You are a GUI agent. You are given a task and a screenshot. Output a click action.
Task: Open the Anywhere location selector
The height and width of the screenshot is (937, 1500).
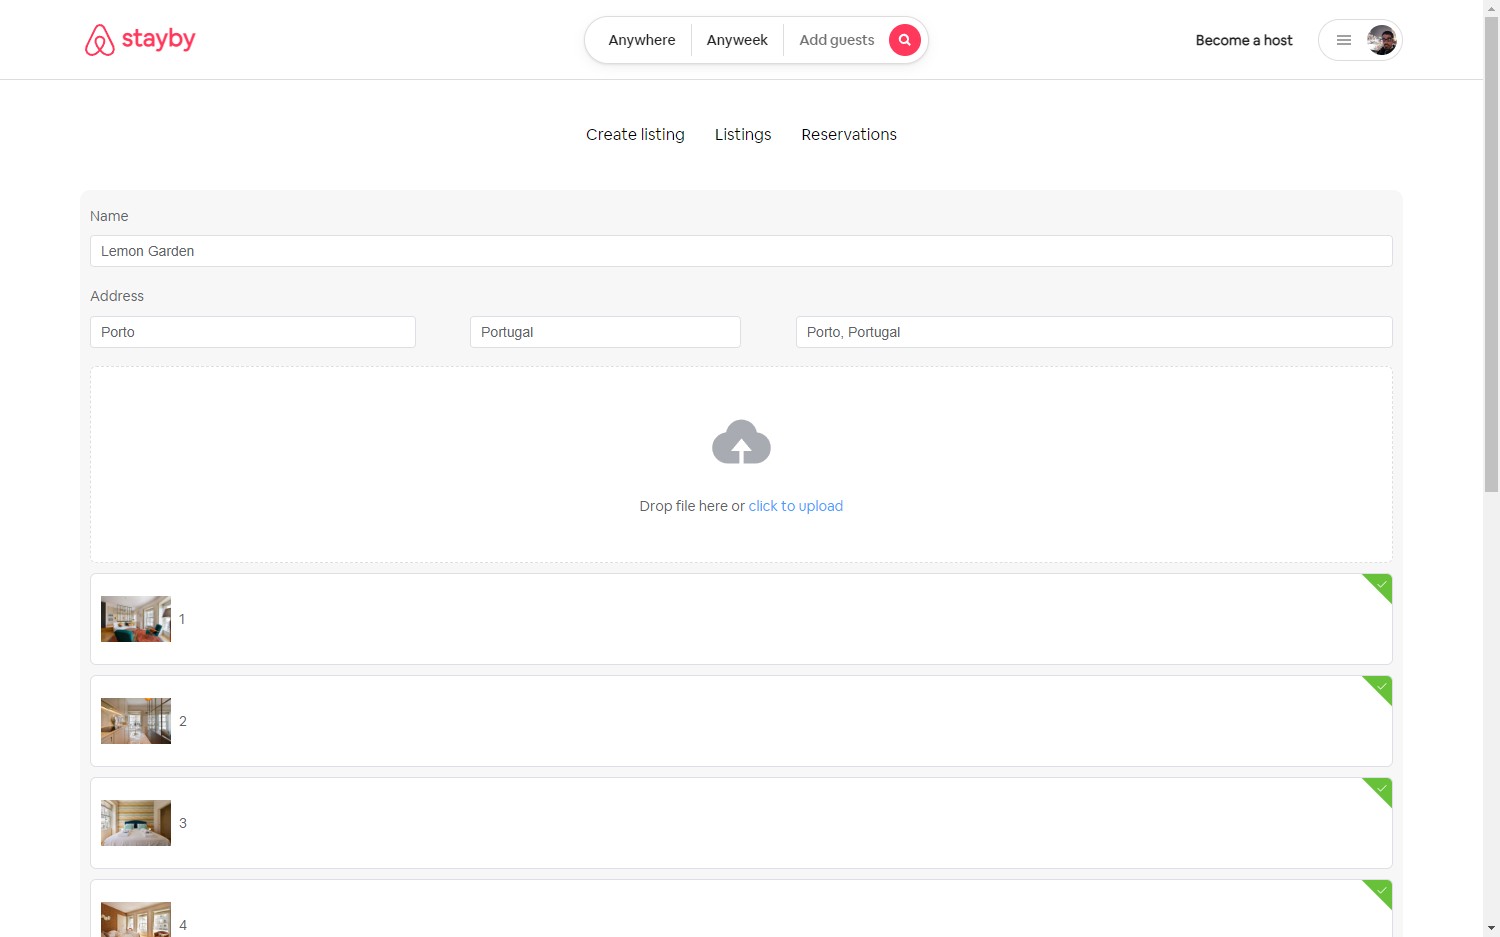click(641, 40)
